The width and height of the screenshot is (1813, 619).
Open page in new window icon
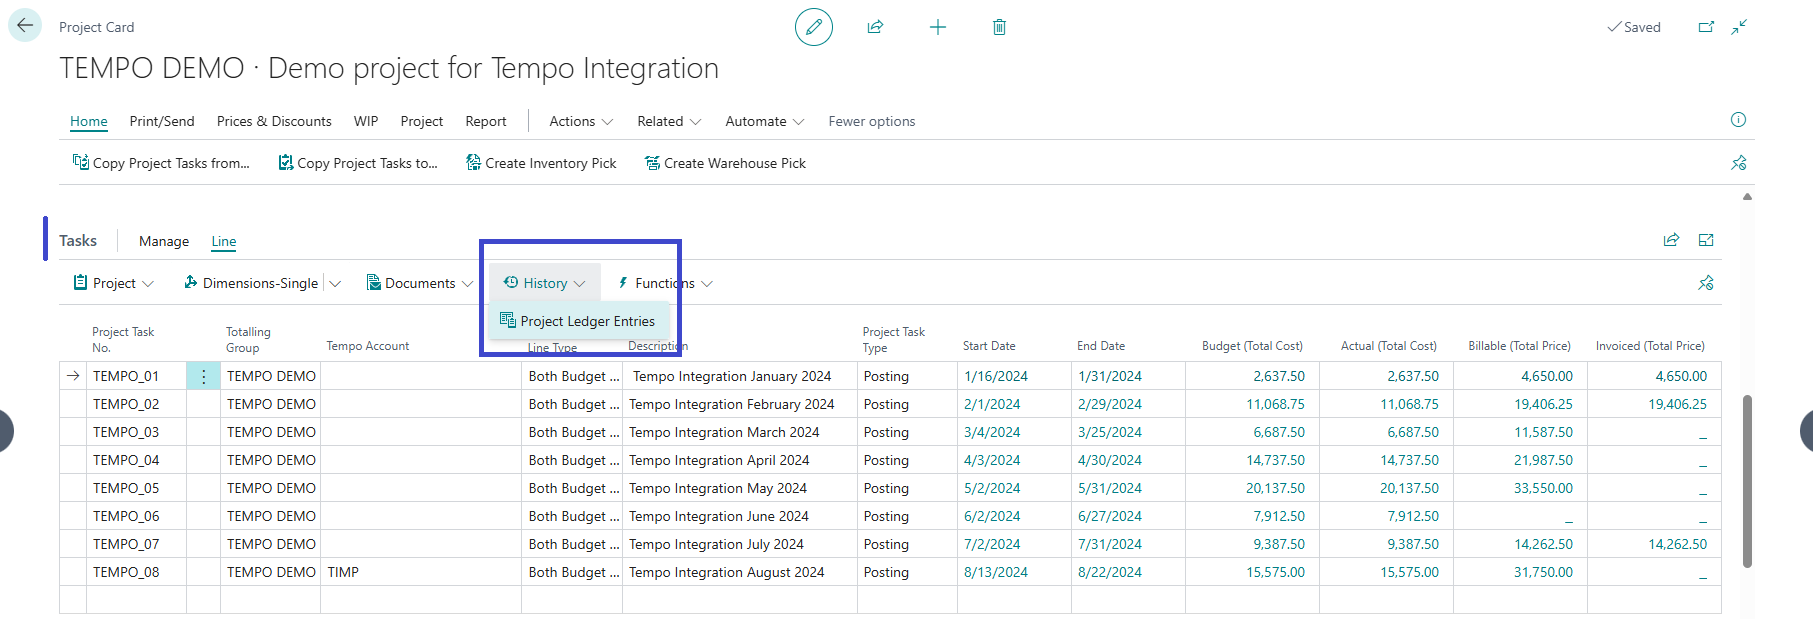[1706, 27]
